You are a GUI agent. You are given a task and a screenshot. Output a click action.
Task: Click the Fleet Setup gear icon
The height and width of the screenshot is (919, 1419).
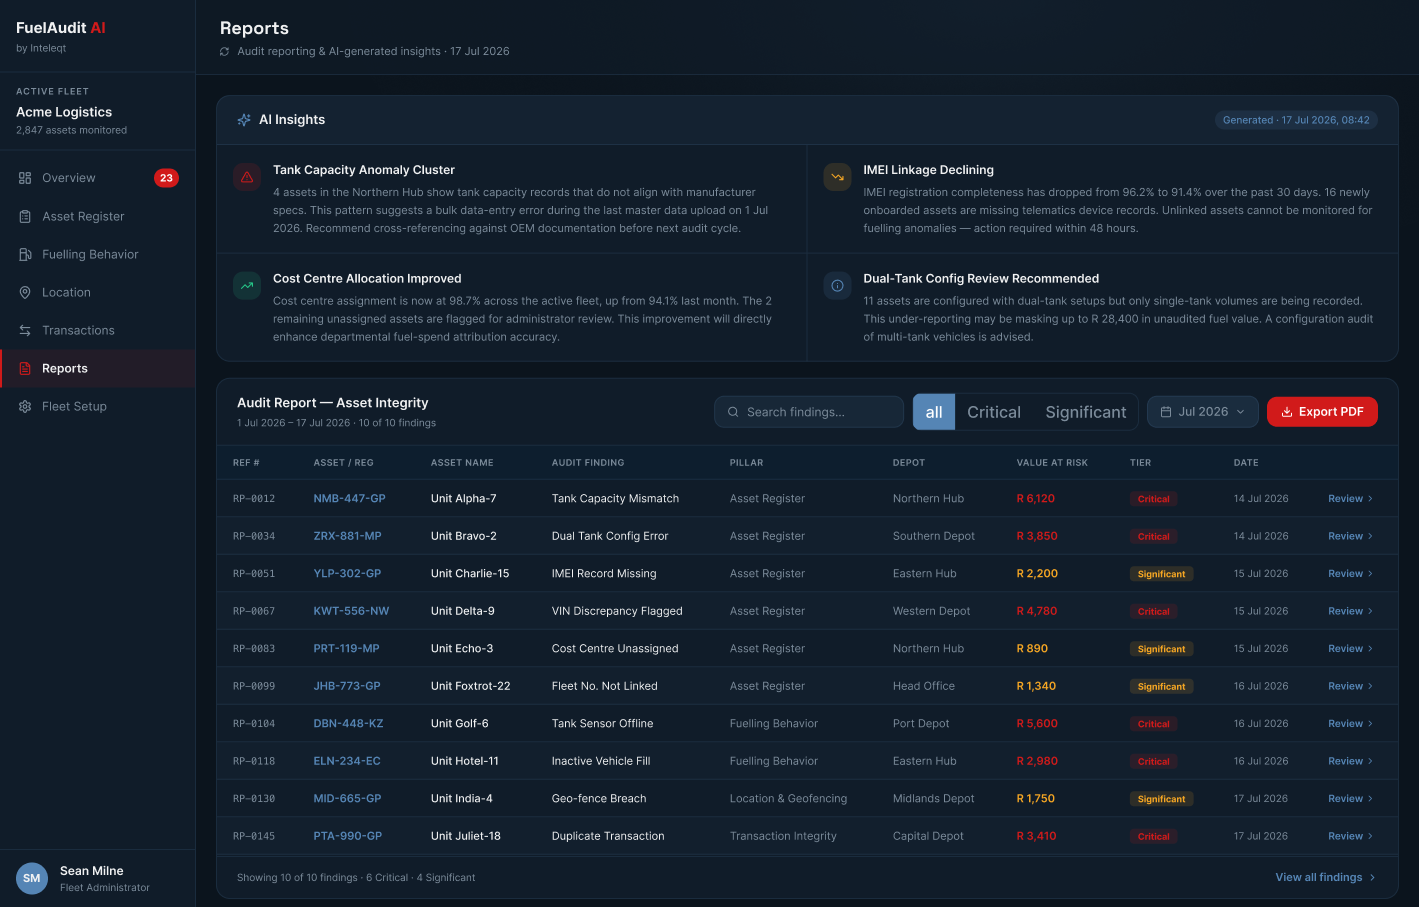(x=25, y=406)
